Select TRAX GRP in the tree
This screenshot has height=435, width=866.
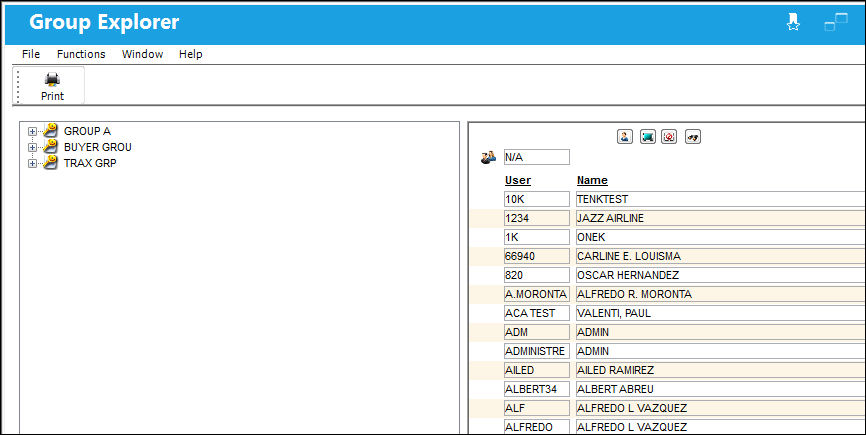click(90, 163)
